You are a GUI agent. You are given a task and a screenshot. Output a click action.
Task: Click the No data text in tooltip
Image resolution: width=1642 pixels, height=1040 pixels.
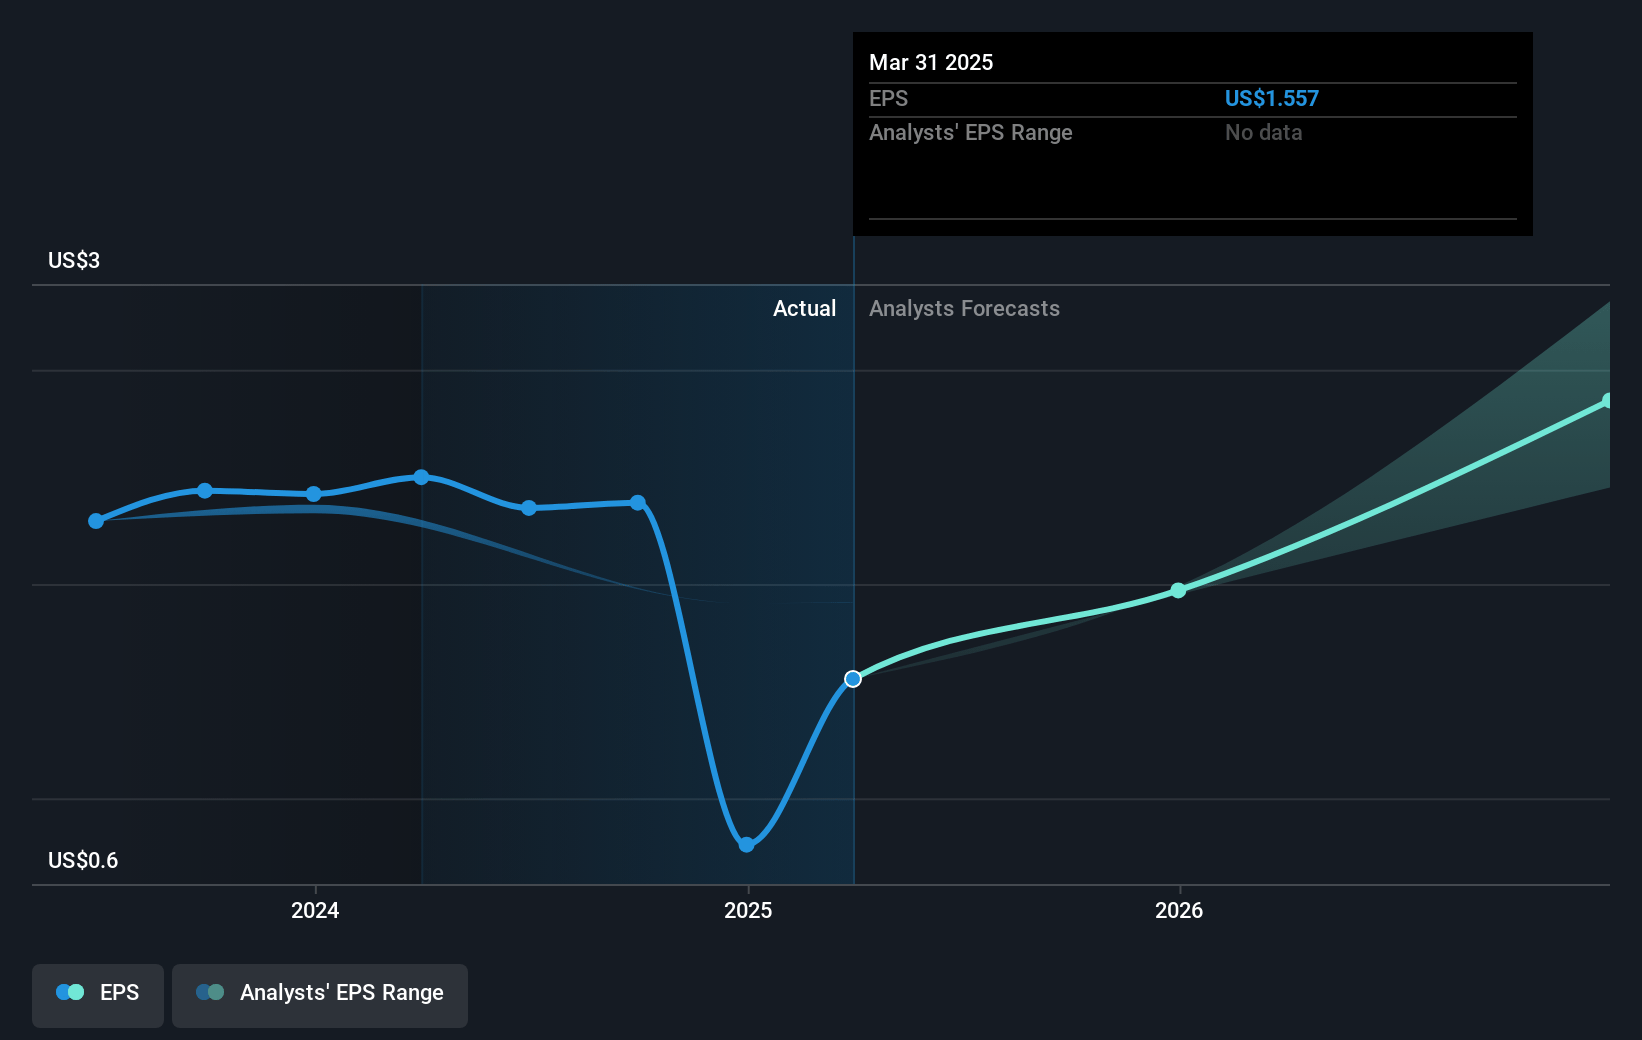point(1264,132)
